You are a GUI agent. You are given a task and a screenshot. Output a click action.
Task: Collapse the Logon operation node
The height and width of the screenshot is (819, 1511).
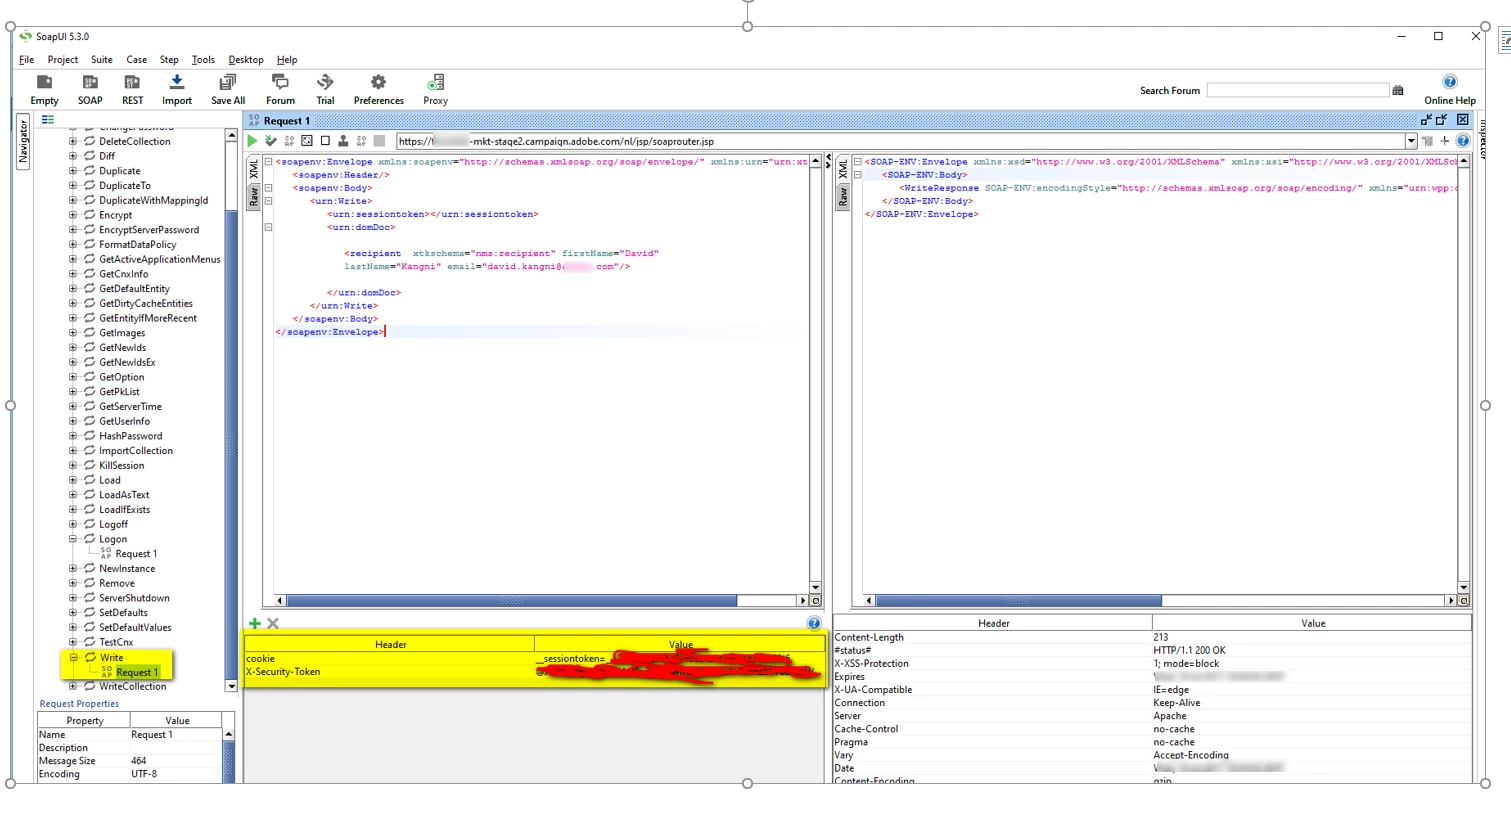(73, 539)
